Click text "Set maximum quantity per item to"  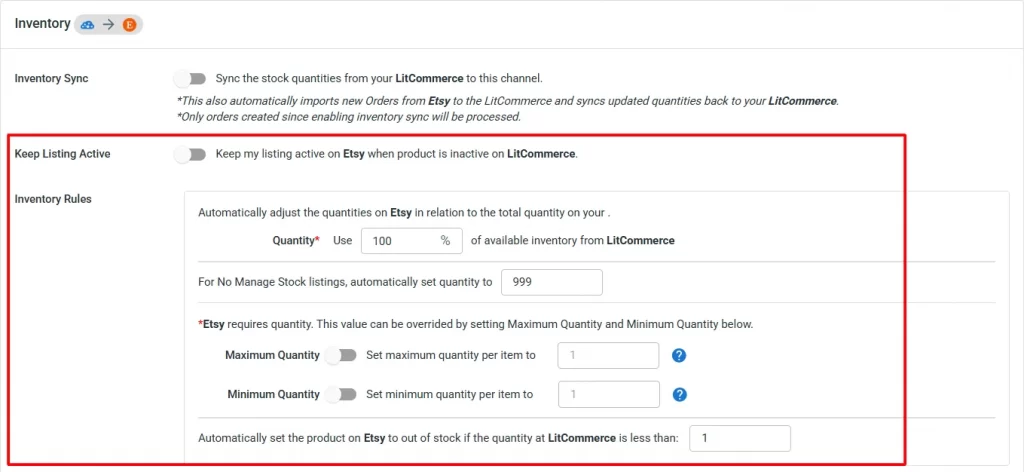click(x=451, y=356)
